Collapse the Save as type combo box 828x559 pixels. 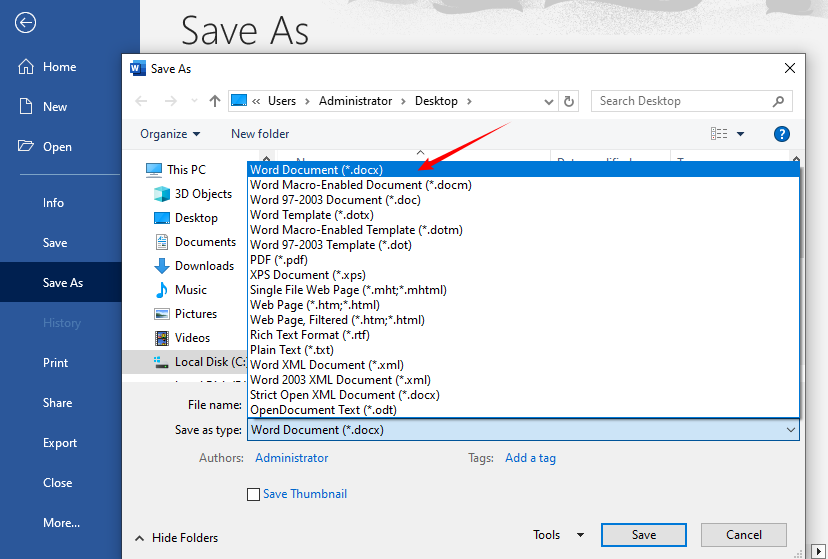click(x=791, y=430)
